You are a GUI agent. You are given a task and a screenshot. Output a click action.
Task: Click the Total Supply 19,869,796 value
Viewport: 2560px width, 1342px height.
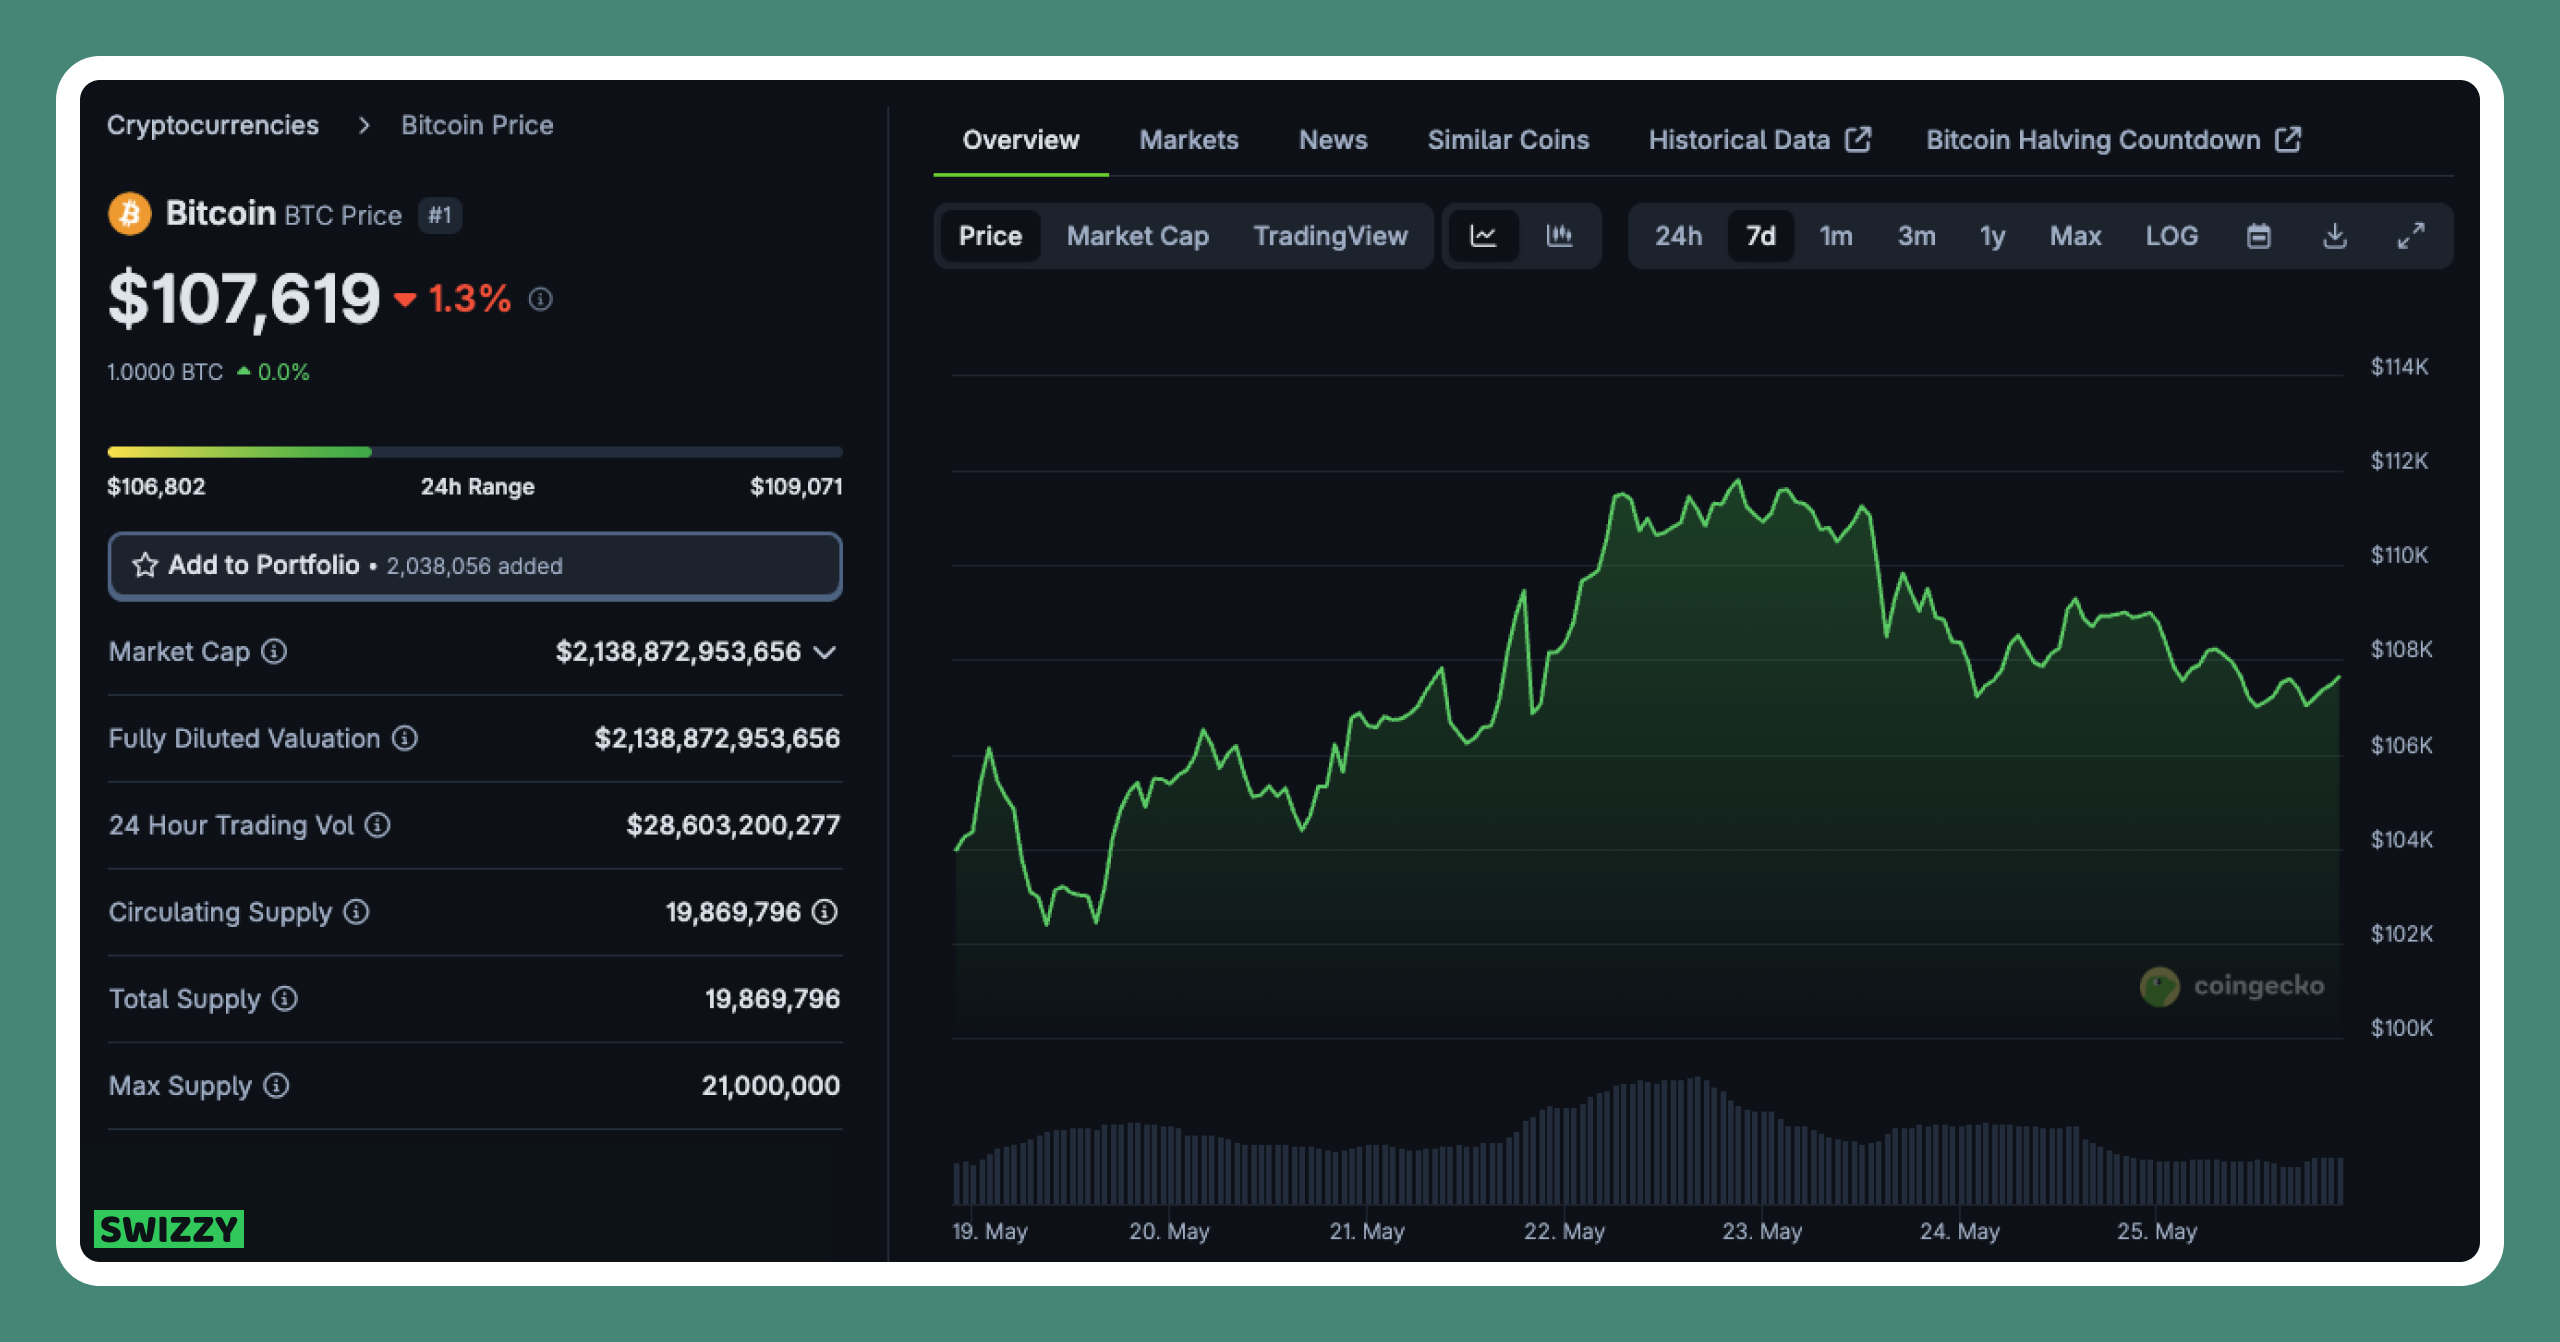[772, 998]
